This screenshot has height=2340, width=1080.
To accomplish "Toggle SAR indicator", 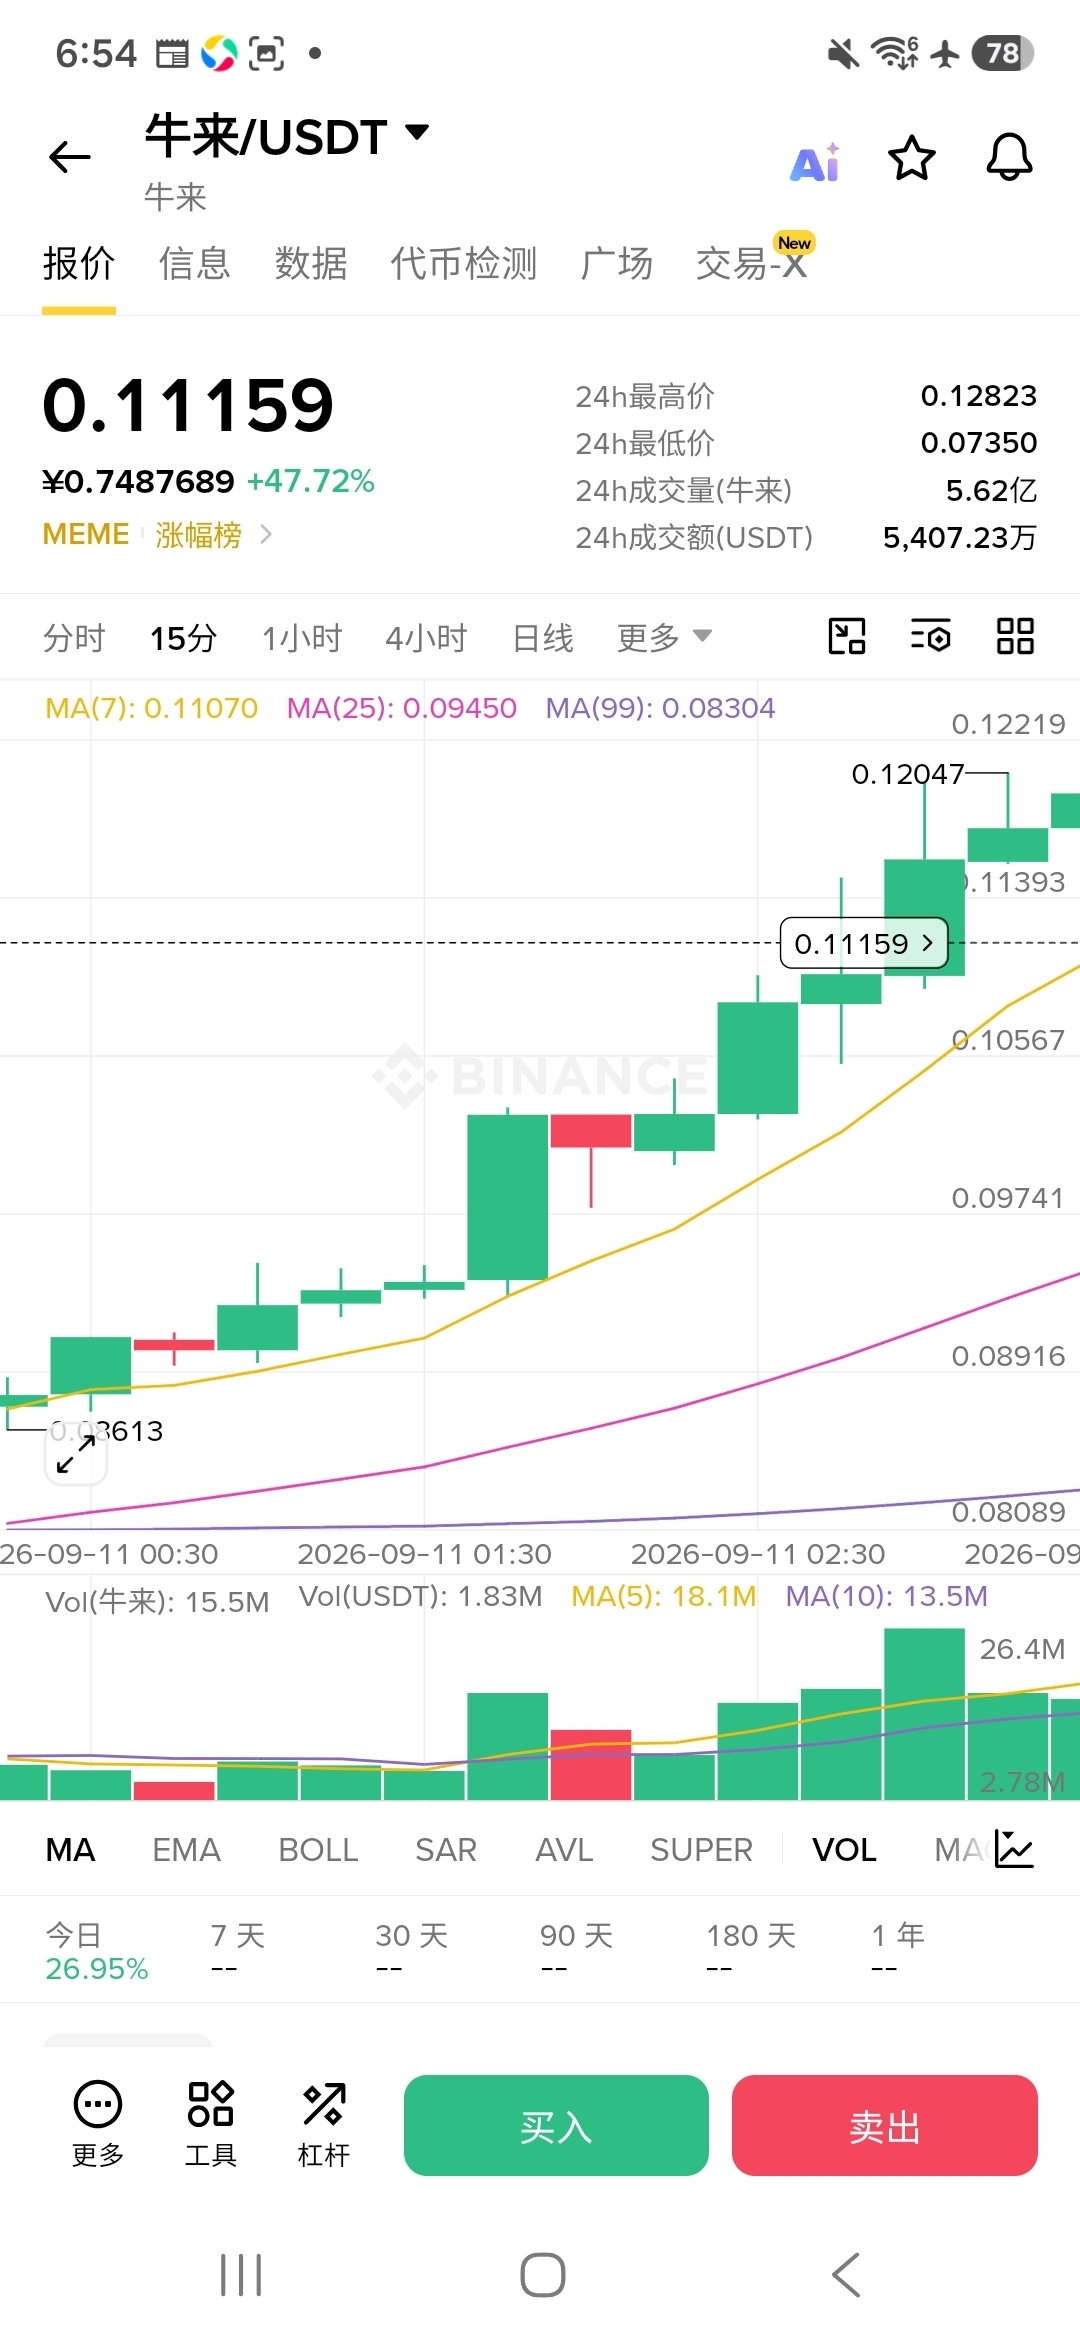I will coord(446,1850).
